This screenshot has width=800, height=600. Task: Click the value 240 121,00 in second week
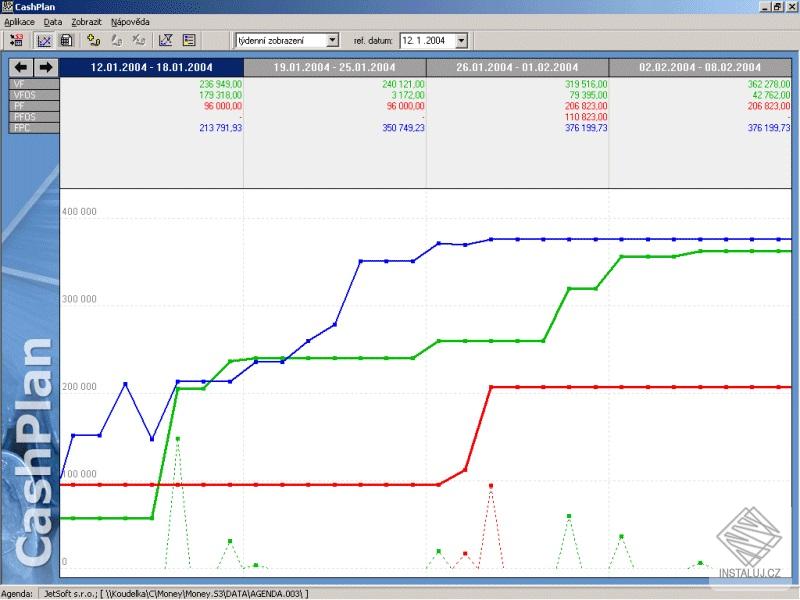[403, 84]
